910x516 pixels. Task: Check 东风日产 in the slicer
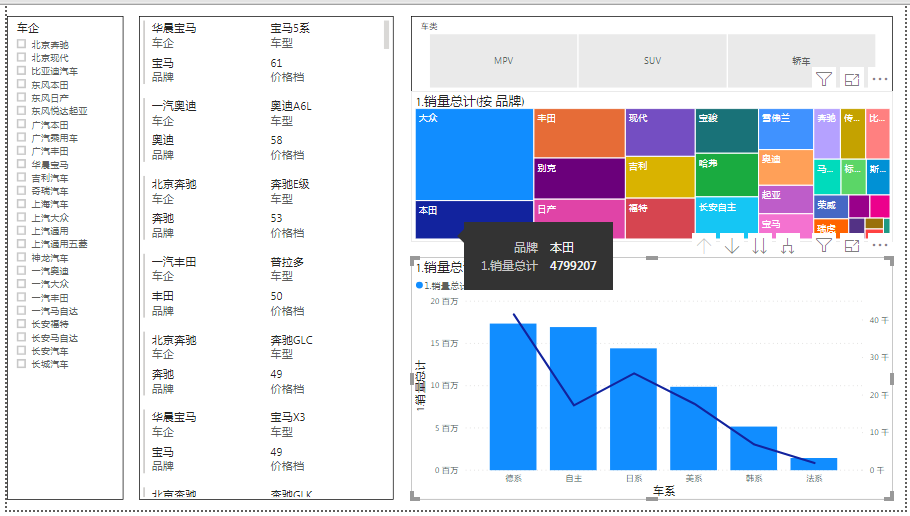[x=21, y=97]
